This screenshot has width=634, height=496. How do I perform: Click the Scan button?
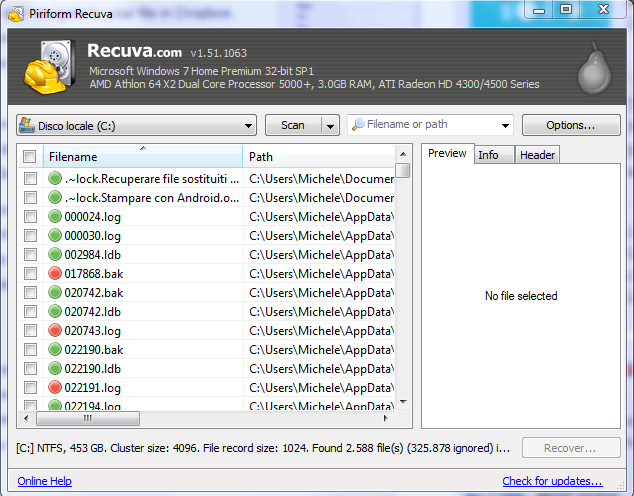294,125
